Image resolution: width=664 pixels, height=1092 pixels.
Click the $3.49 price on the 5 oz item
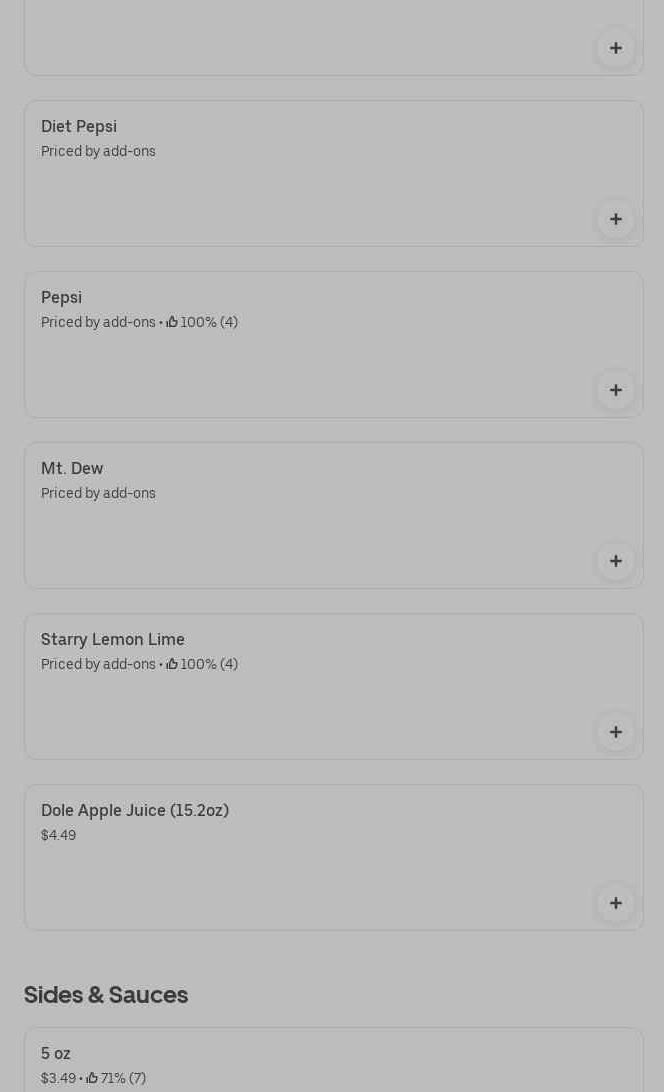(x=58, y=1078)
